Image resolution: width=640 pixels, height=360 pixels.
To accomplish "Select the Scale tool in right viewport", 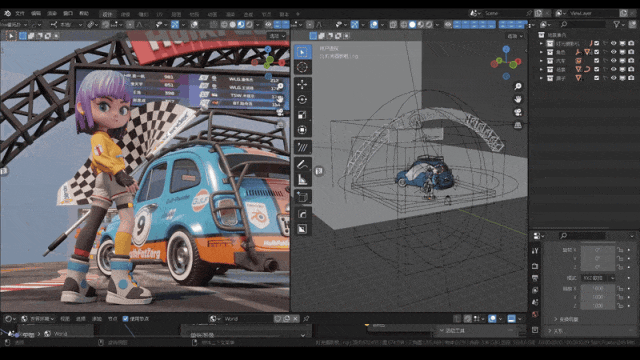I will point(302,115).
